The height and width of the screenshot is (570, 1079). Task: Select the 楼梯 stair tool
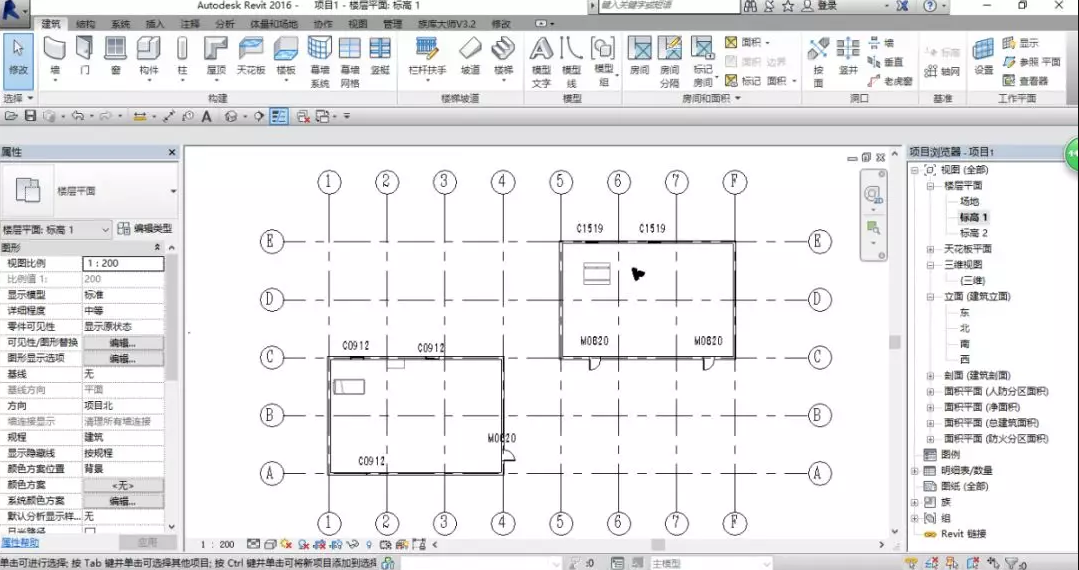[504, 57]
